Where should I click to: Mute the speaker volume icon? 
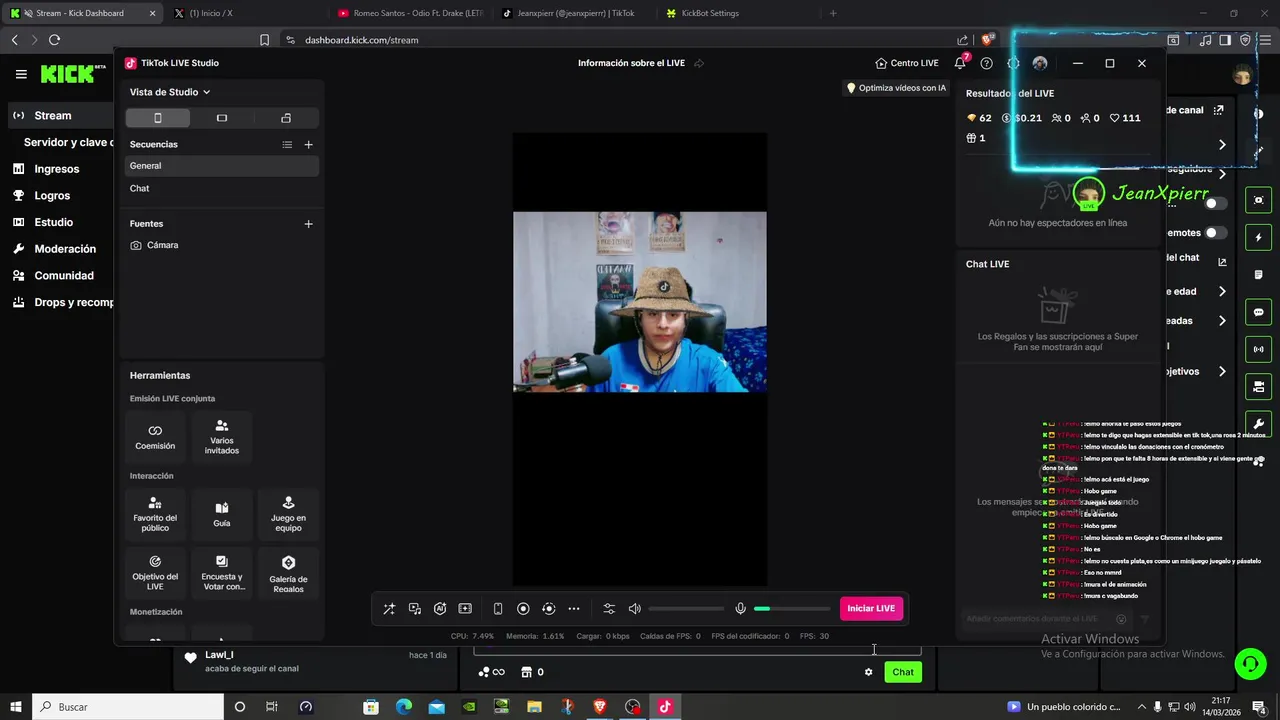tap(634, 609)
